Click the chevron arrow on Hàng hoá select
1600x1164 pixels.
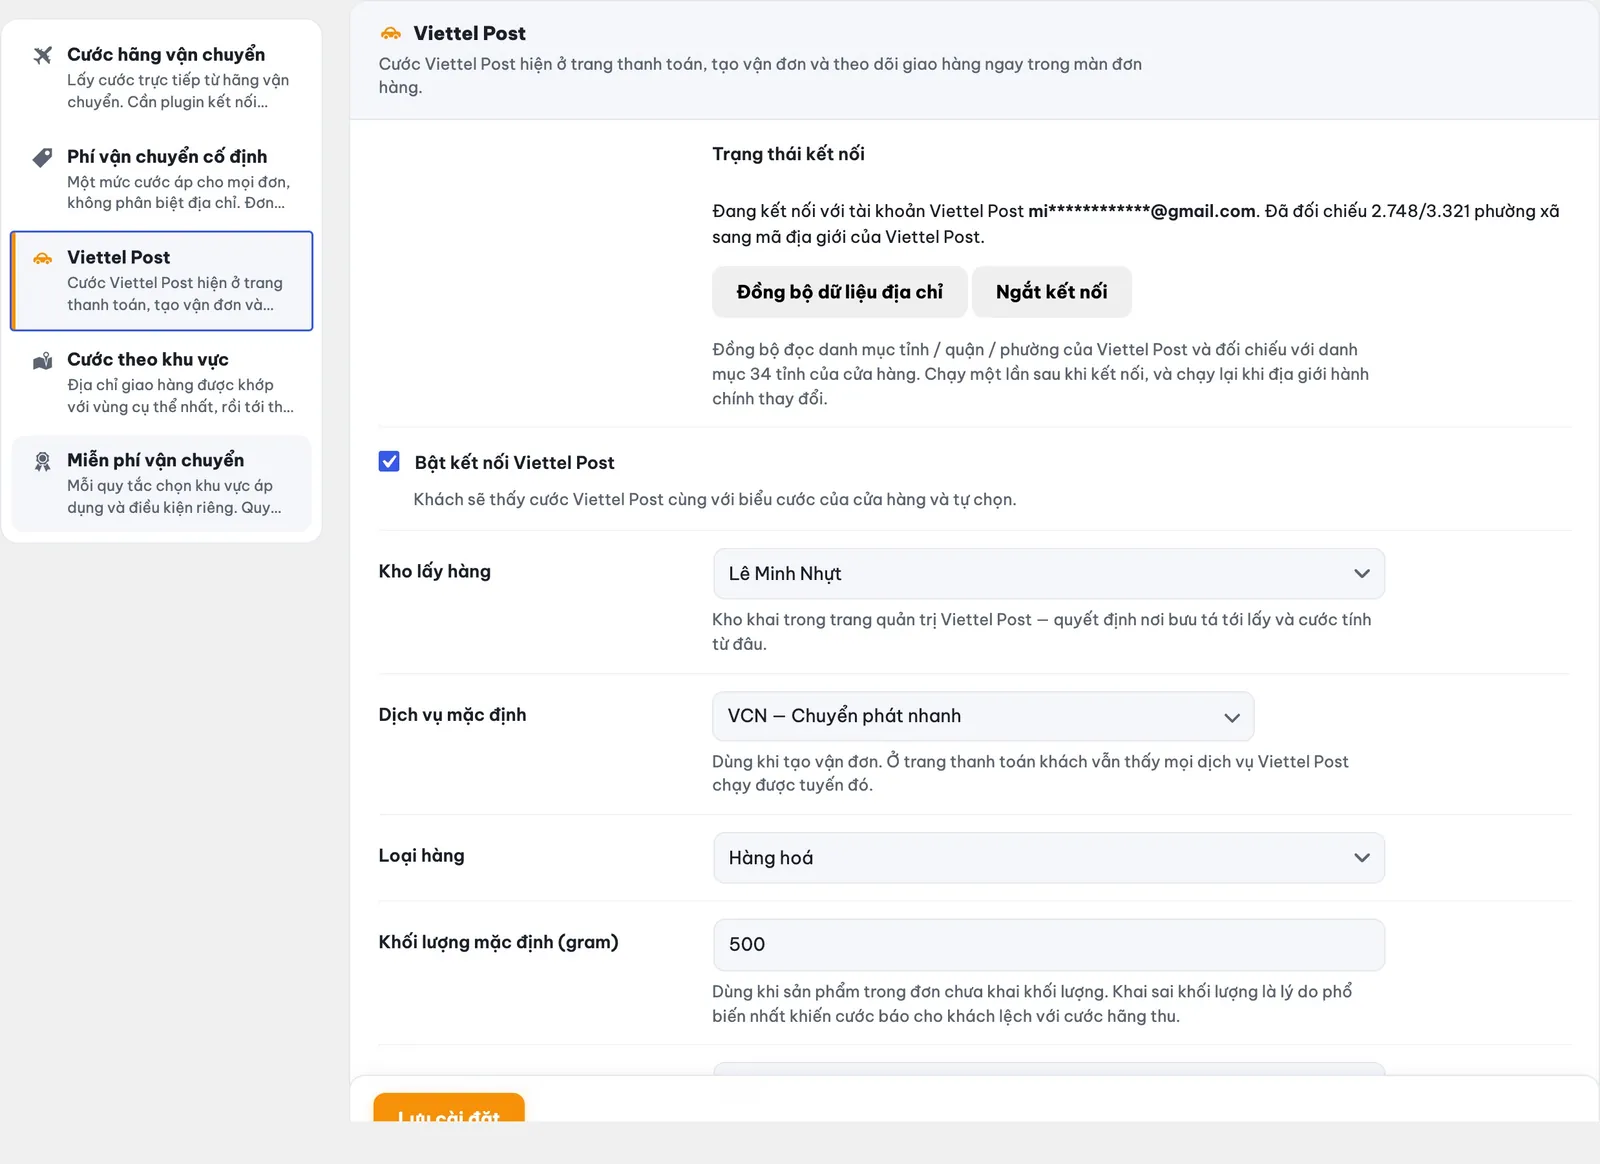pyautogui.click(x=1361, y=858)
